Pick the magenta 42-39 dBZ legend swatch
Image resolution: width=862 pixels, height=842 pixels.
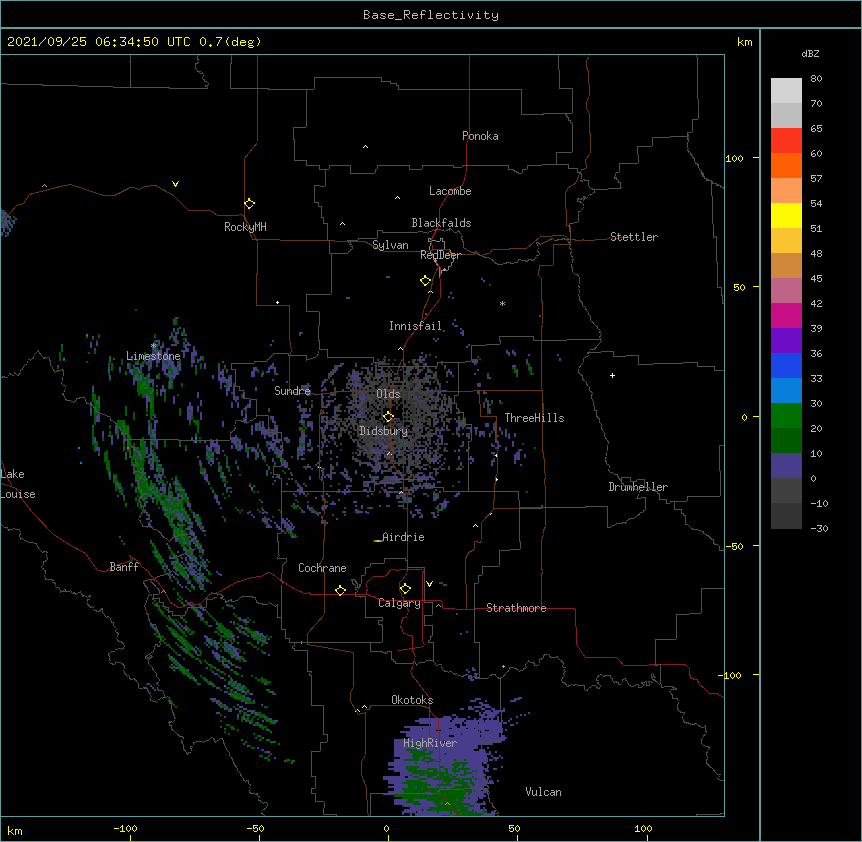[786, 315]
